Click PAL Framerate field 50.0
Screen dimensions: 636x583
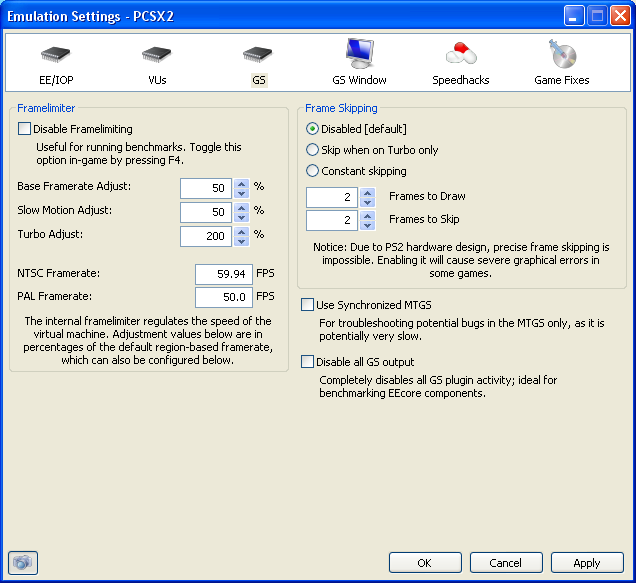click(224, 297)
